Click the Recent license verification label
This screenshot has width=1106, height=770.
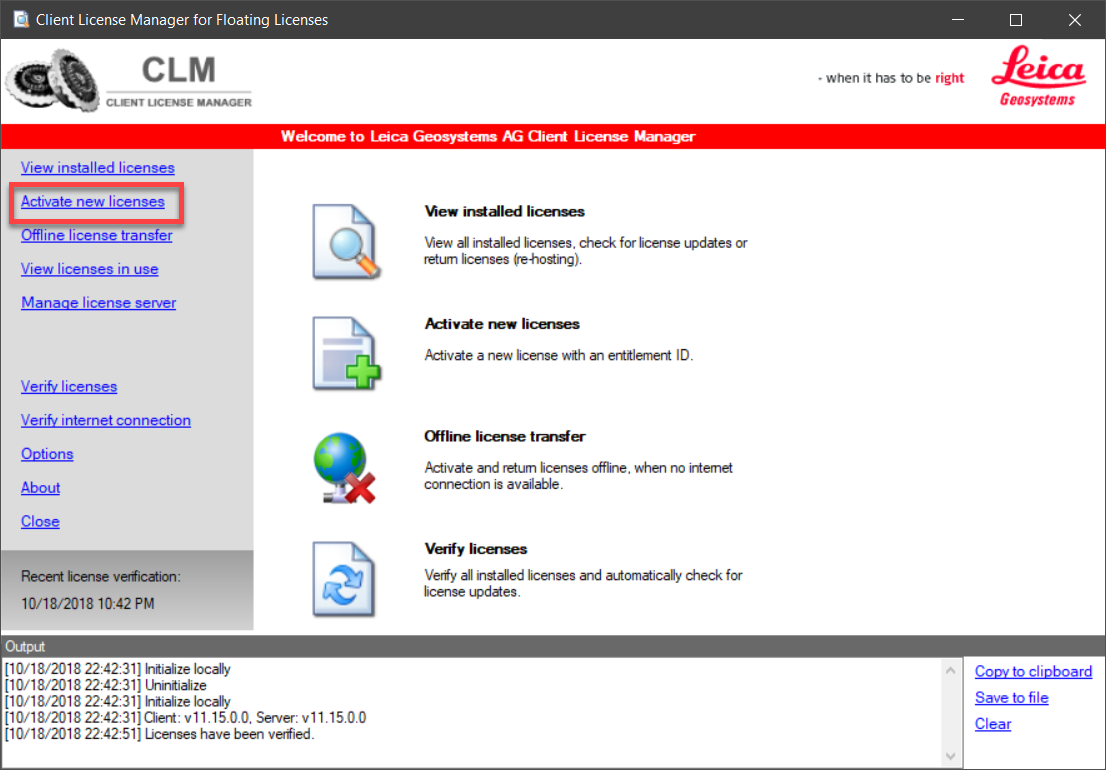coord(101,577)
